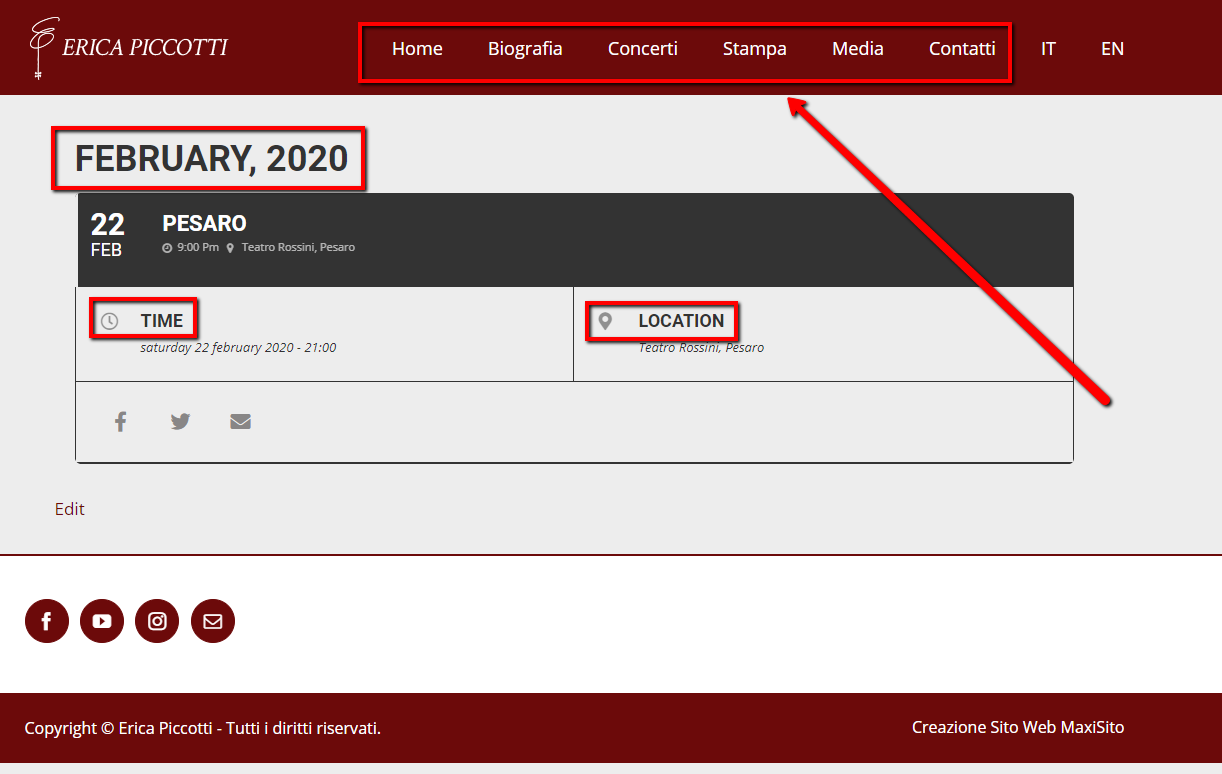Open the Concerti menu item
This screenshot has width=1222, height=774.
coord(643,48)
